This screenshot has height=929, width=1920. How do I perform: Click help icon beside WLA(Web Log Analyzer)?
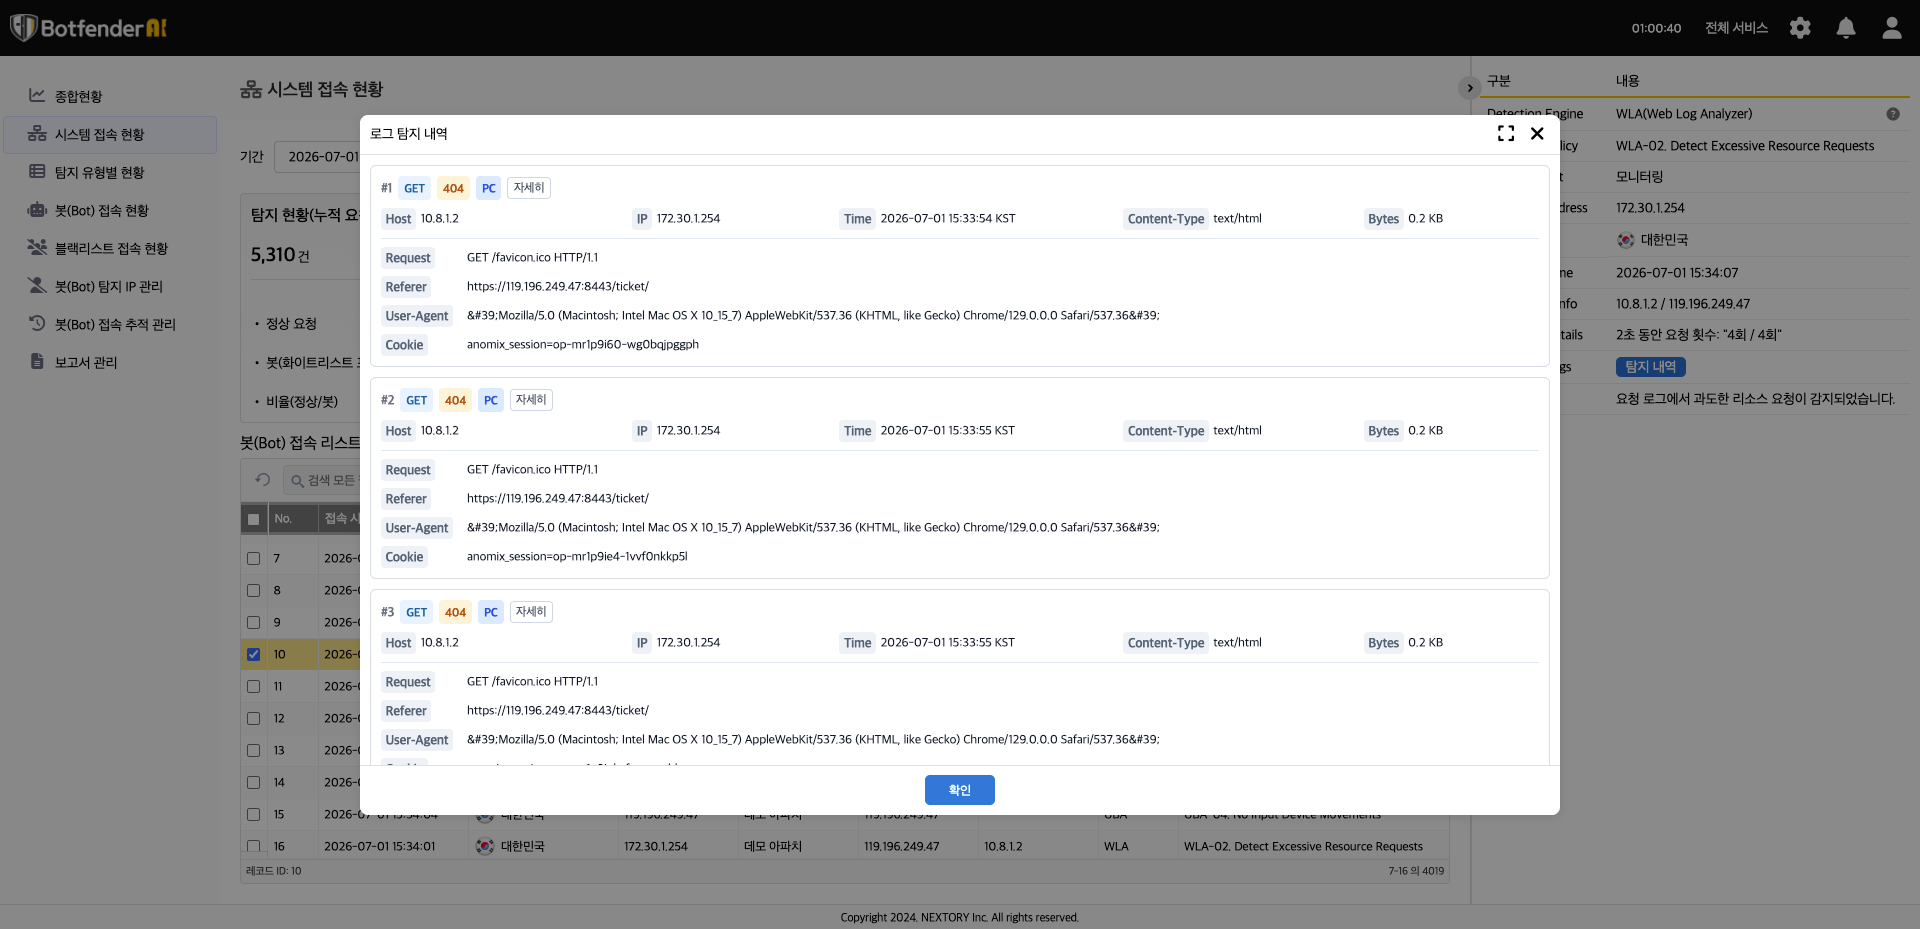point(1892,114)
